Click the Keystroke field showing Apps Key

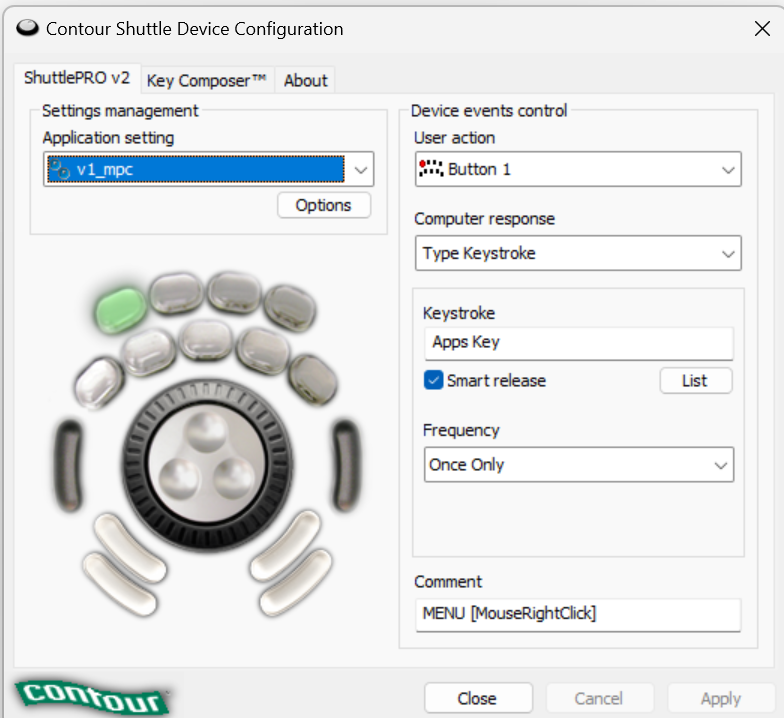(x=579, y=343)
